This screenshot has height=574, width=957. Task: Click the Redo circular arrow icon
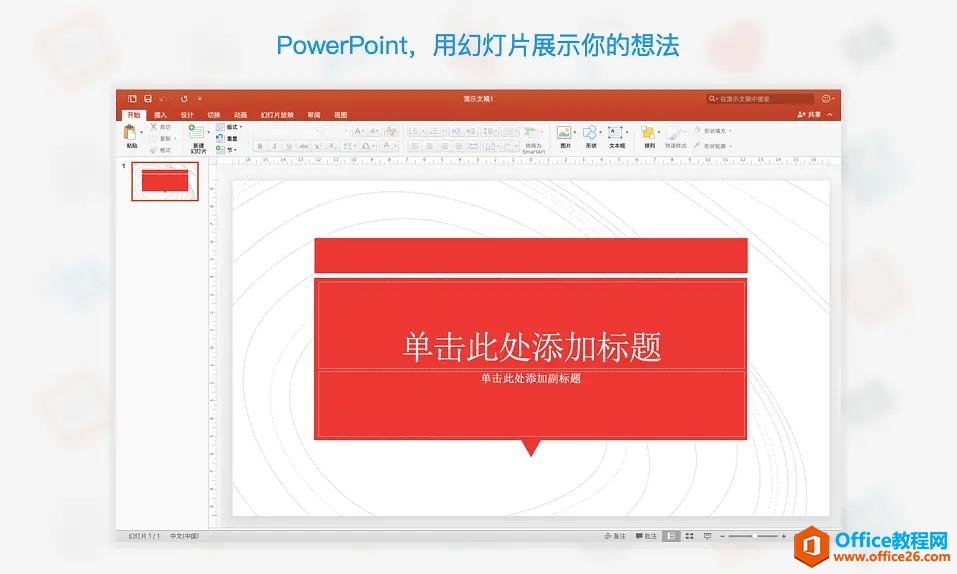pos(184,98)
